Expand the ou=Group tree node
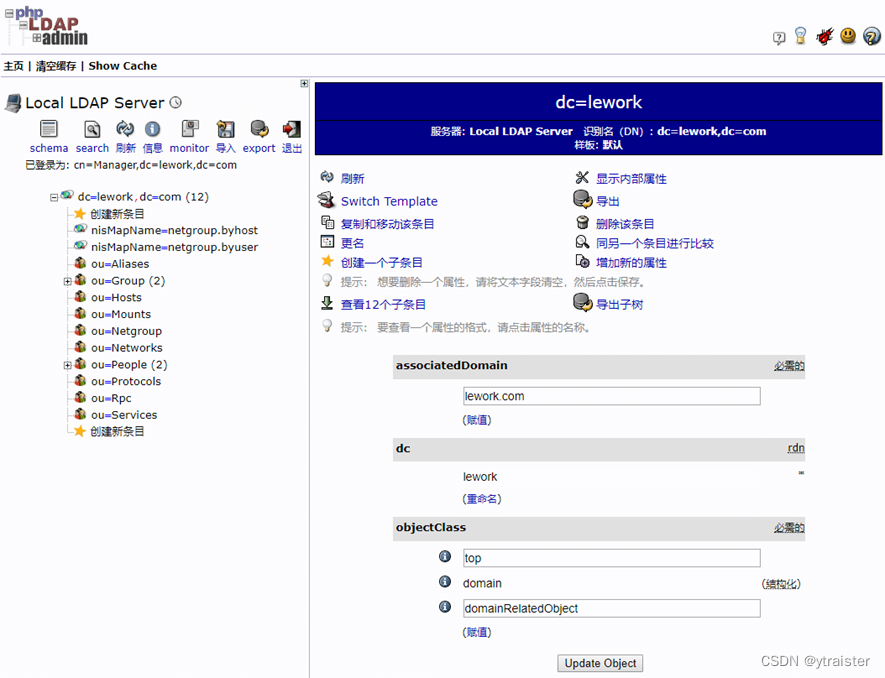This screenshot has height=678, width=885. click(68, 281)
